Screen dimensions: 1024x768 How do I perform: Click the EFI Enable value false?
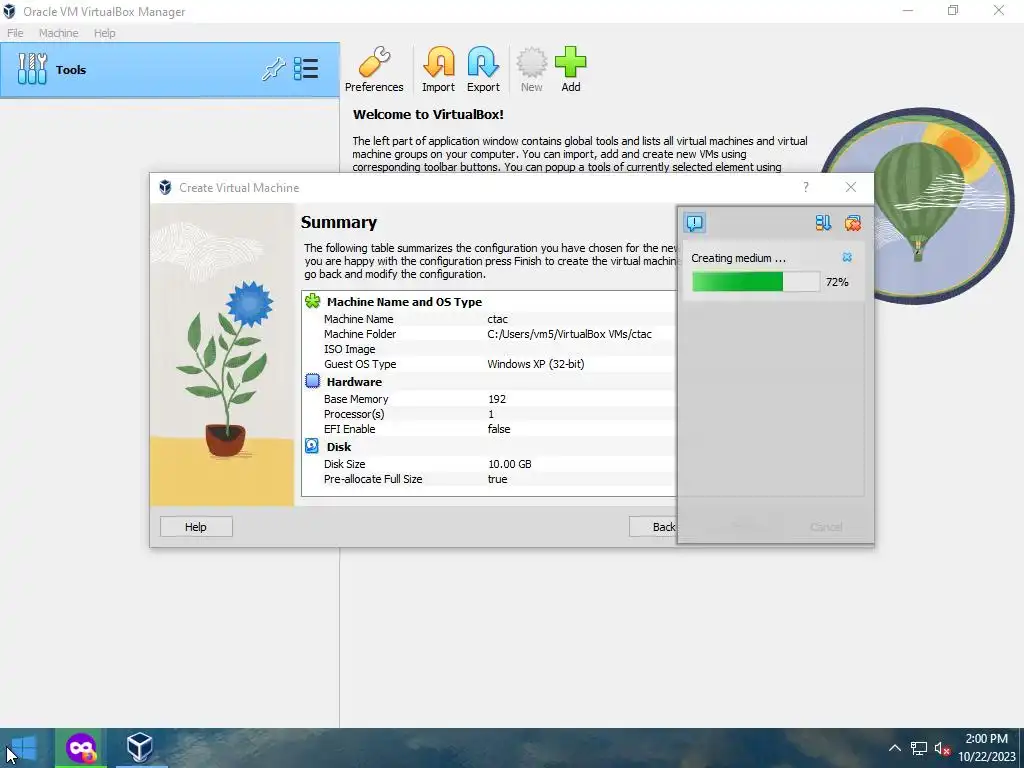(499, 429)
